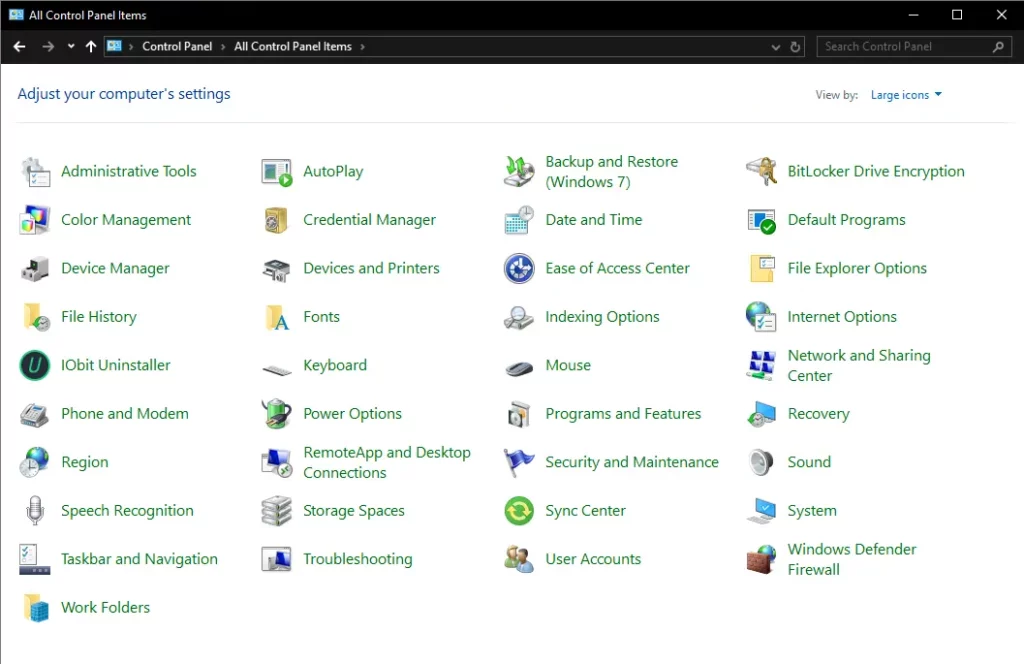Open the Region globe icon

tap(35, 462)
